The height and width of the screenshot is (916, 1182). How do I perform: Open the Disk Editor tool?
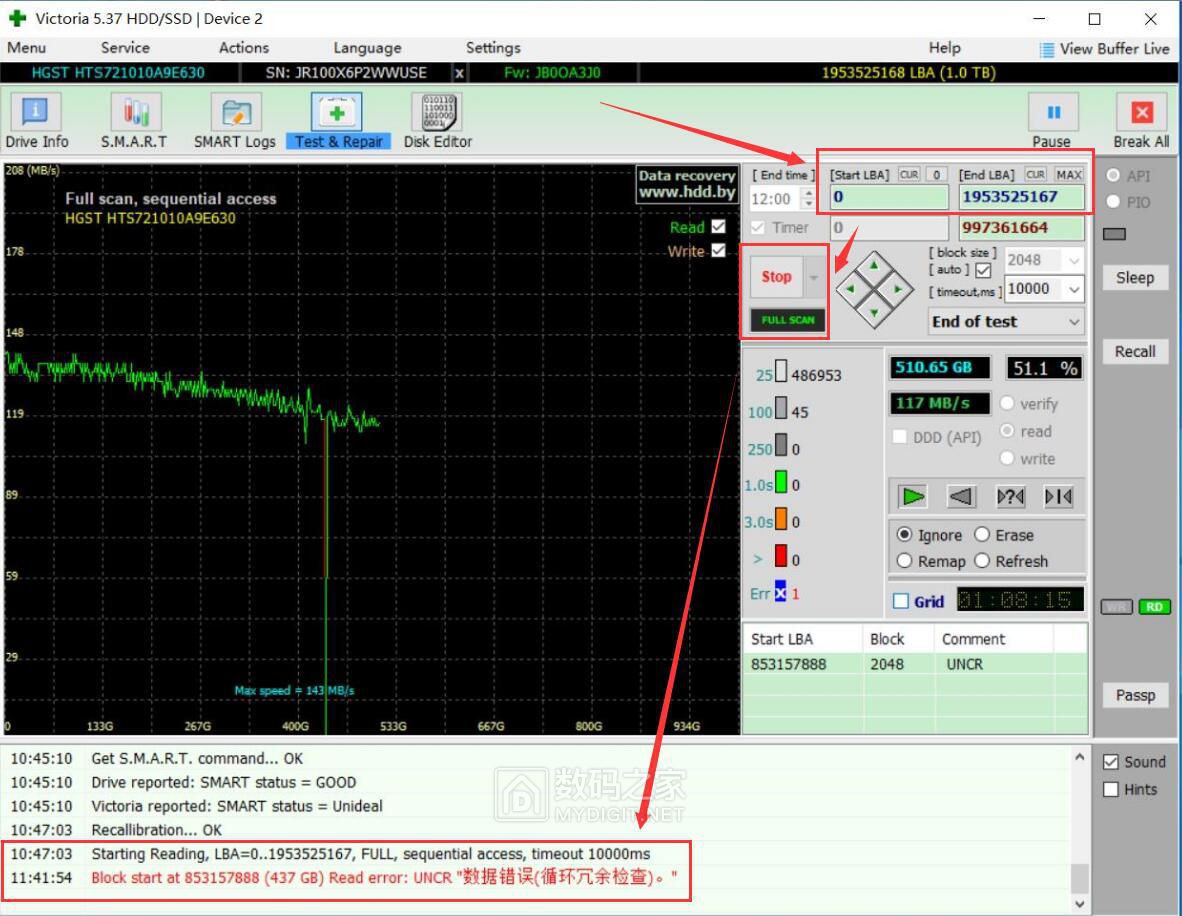tap(438, 121)
